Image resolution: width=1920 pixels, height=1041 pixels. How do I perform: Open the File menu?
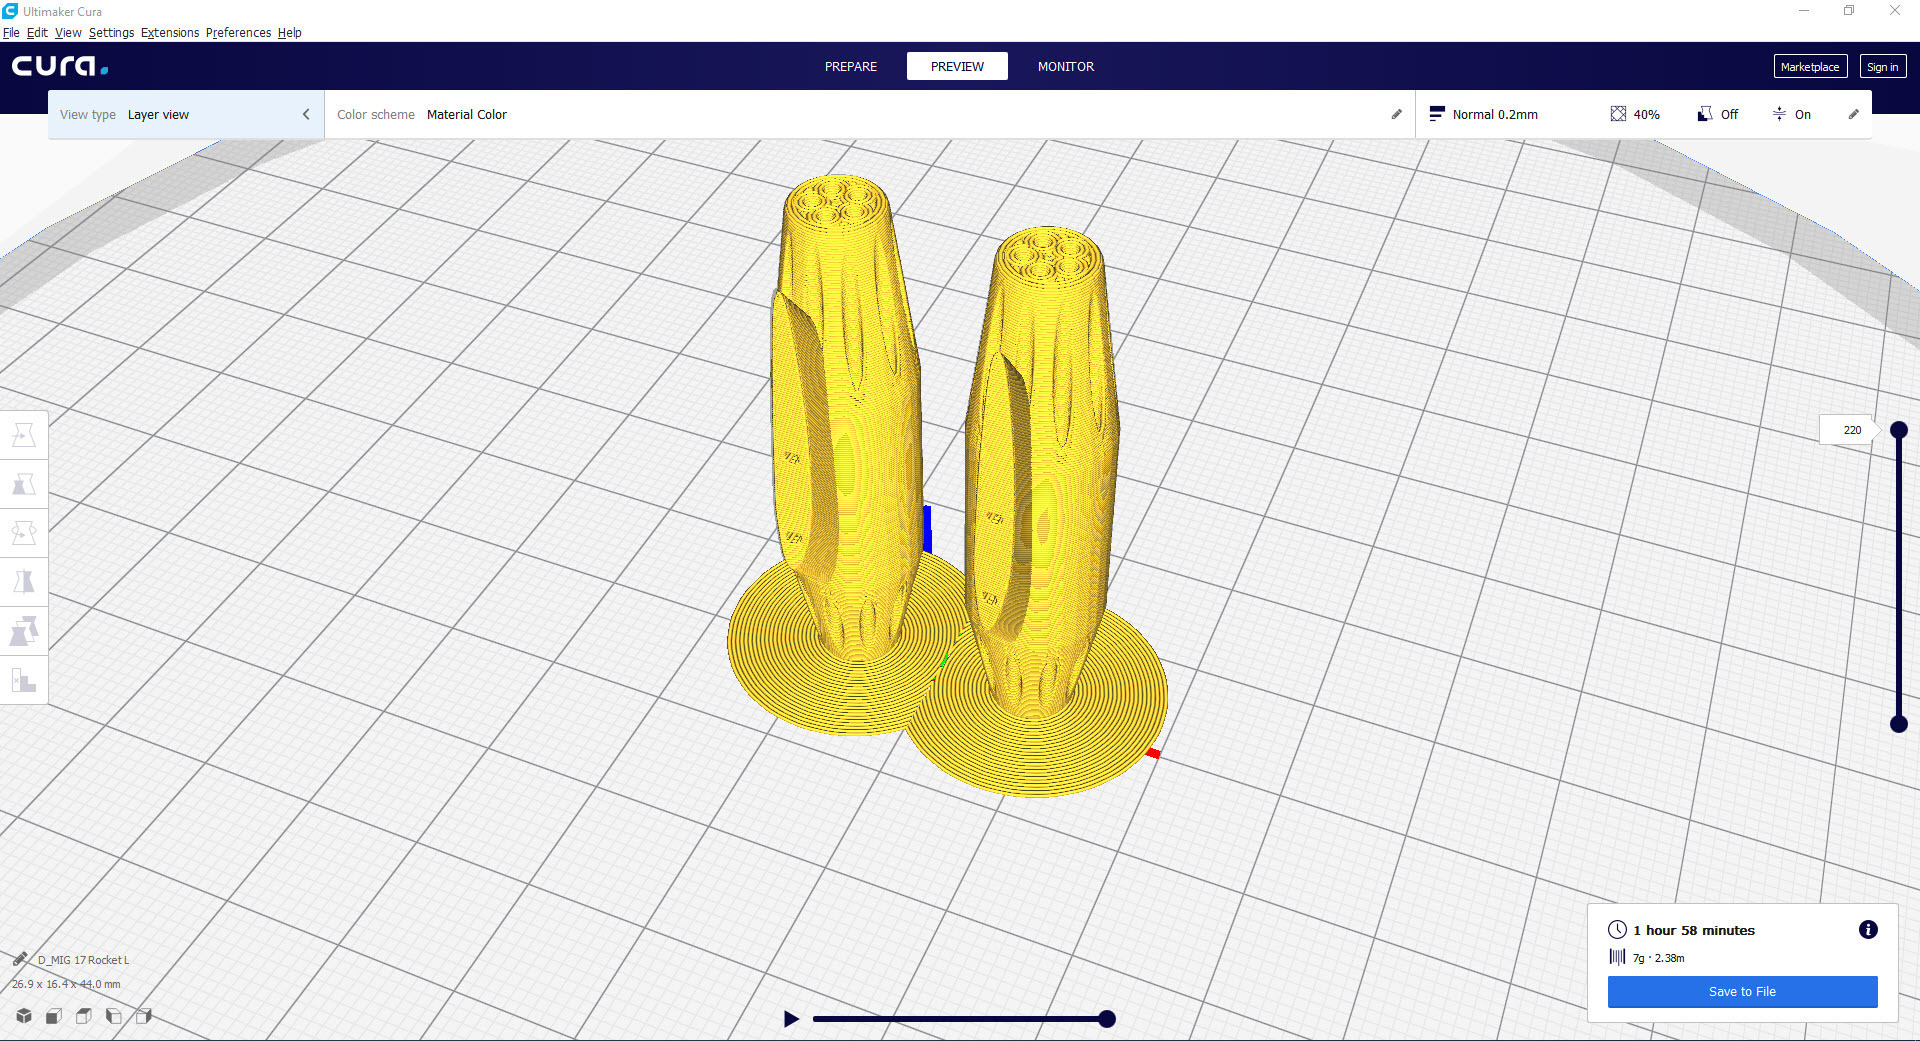tap(11, 32)
